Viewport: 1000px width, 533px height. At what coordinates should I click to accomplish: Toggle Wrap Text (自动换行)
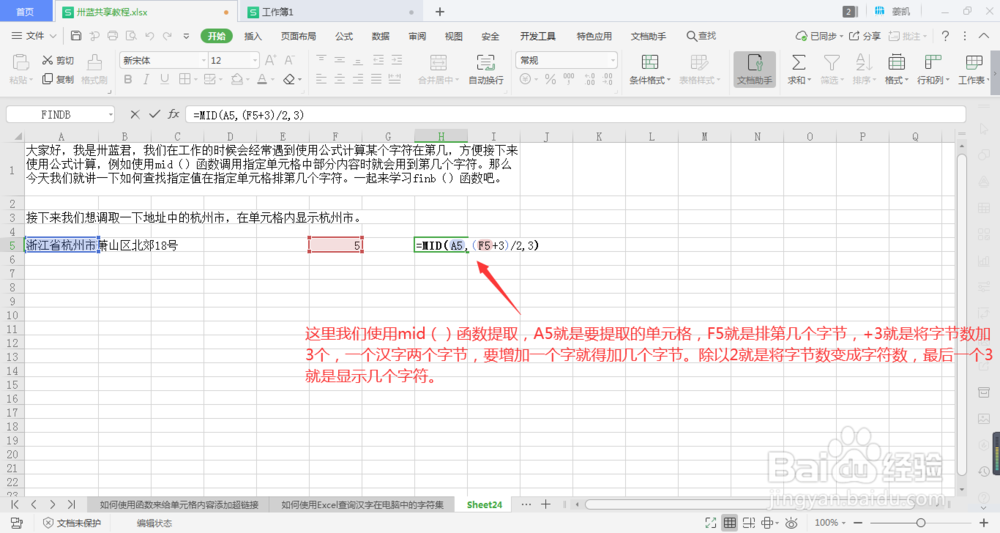click(485, 69)
